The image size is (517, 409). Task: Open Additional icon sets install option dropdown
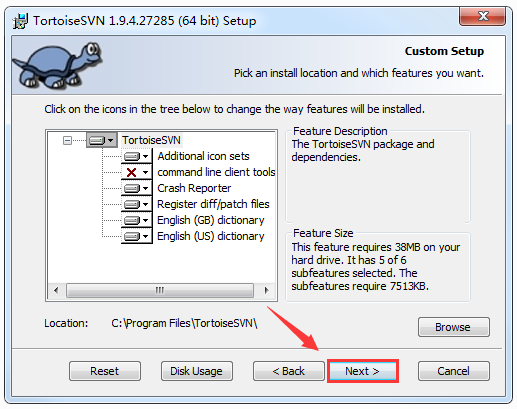click(x=136, y=156)
